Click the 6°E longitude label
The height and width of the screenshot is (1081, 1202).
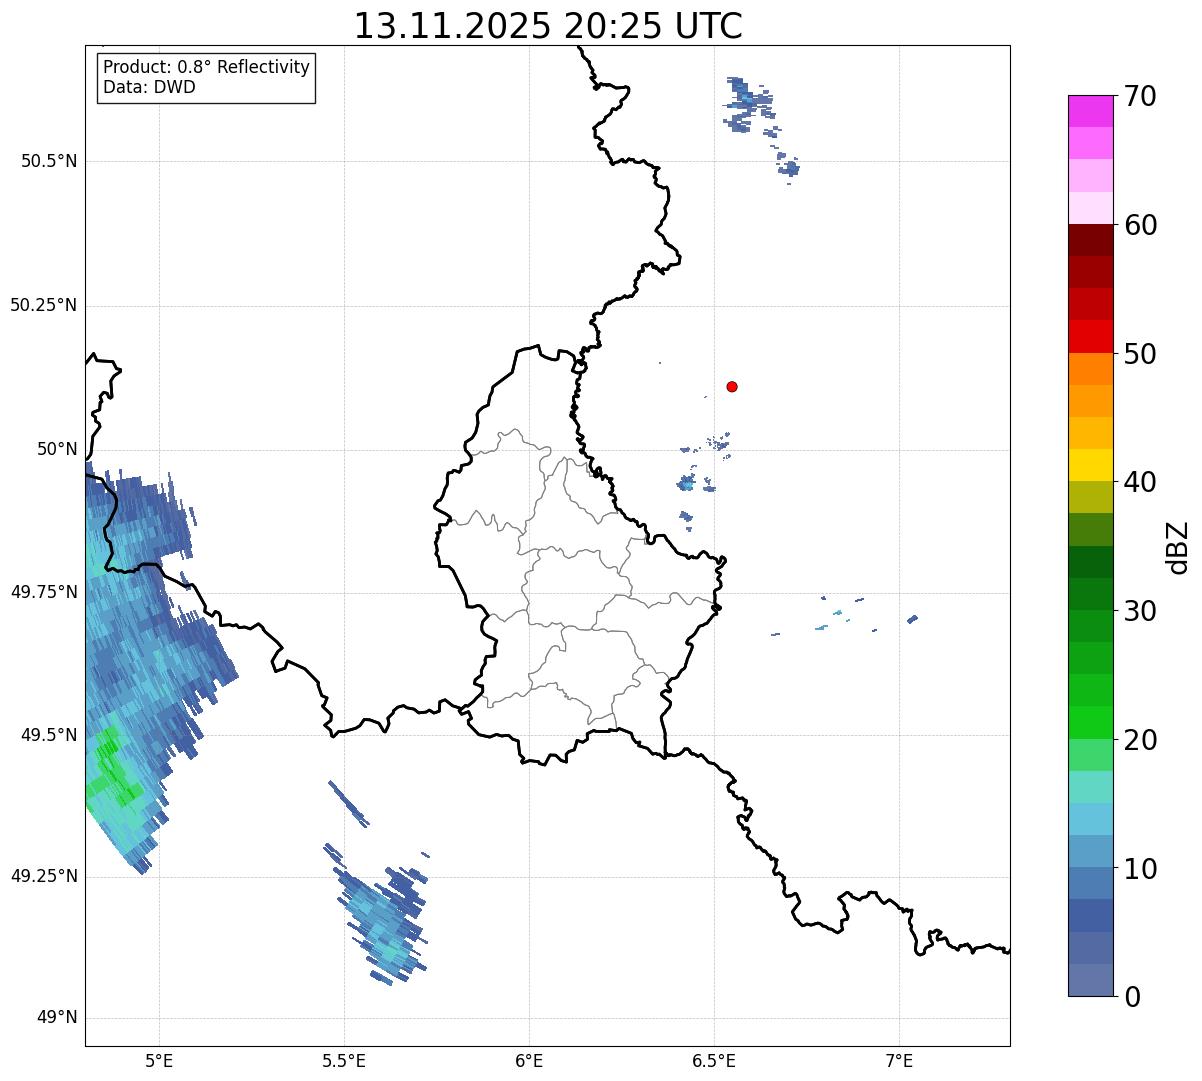[x=529, y=1060]
